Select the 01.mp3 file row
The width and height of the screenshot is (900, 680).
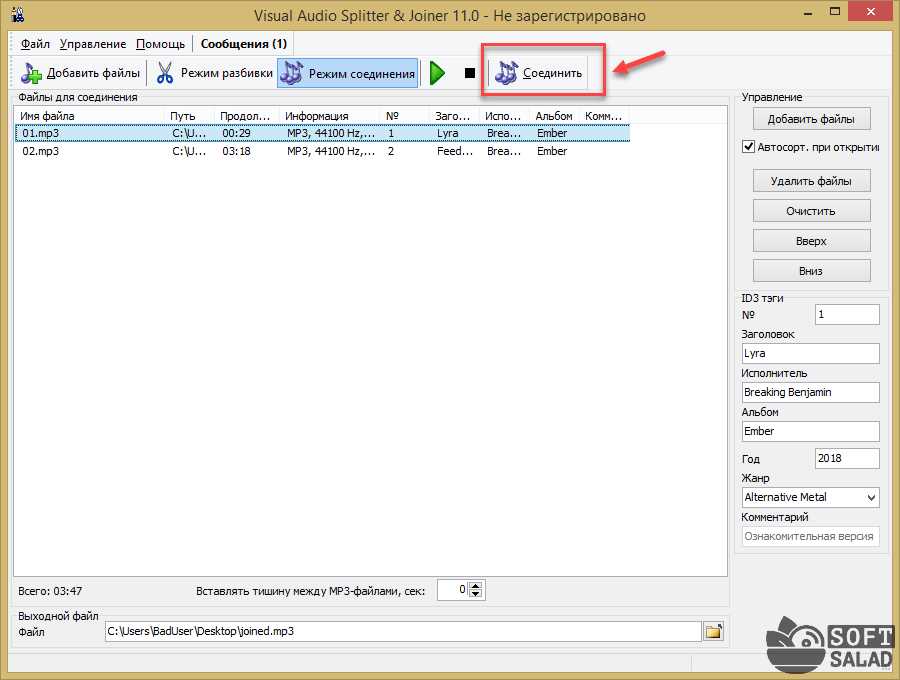pos(323,133)
